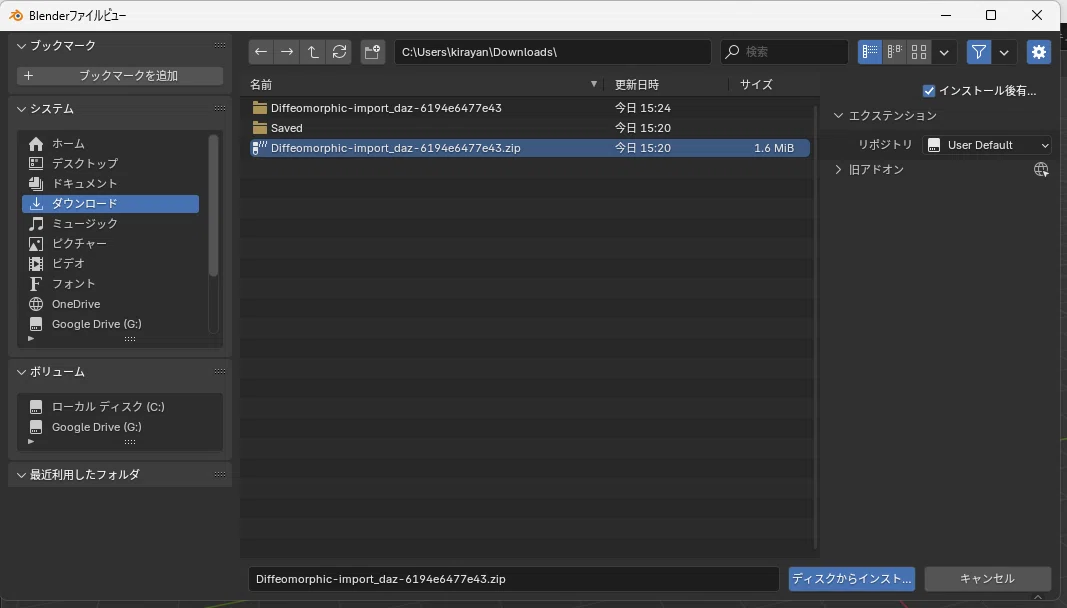Click the Blender logo in title bar
Image resolution: width=1067 pixels, height=608 pixels.
pyautogui.click(x=16, y=15)
